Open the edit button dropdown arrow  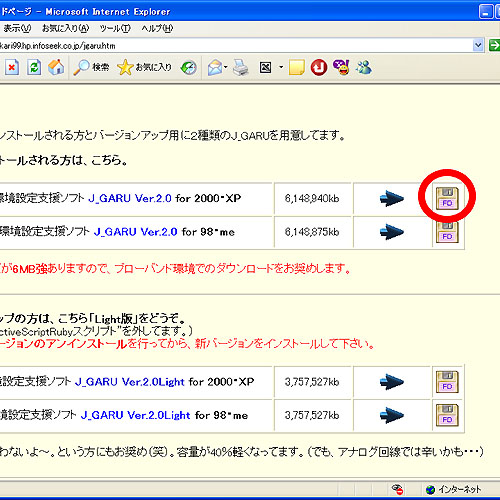pyautogui.click(x=281, y=68)
